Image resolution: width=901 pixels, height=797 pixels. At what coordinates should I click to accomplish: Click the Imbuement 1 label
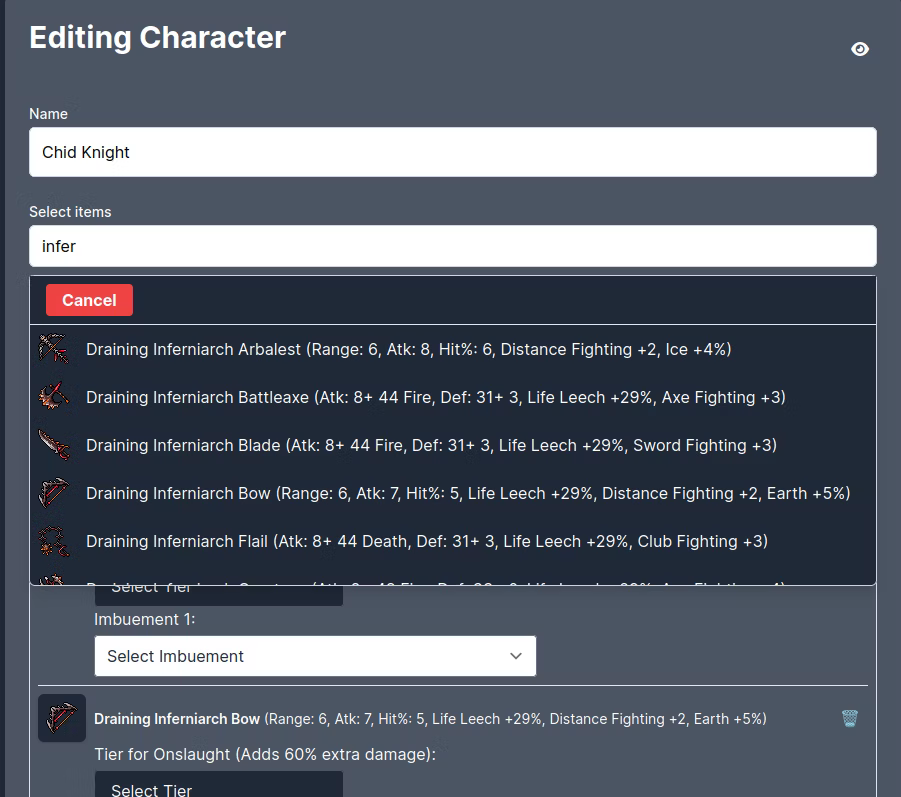click(145, 619)
